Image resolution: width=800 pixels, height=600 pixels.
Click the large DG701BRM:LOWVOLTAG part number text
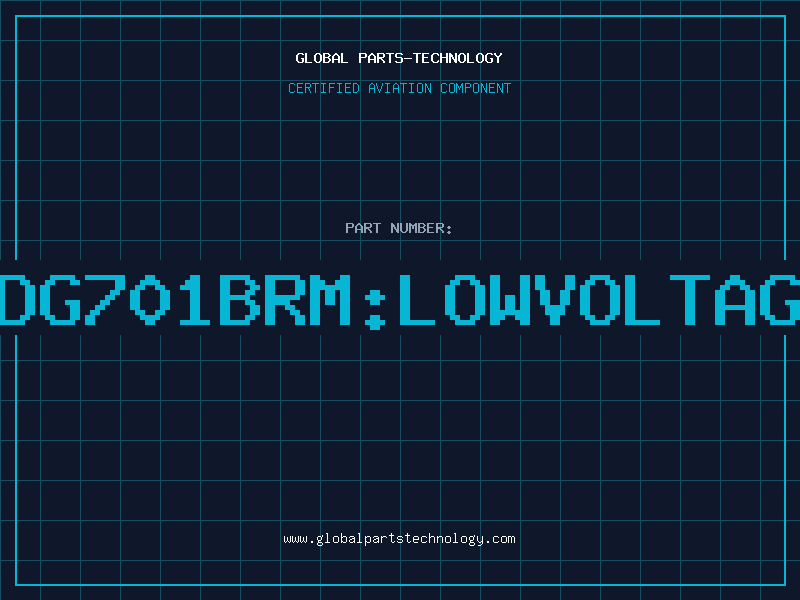point(400,301)
